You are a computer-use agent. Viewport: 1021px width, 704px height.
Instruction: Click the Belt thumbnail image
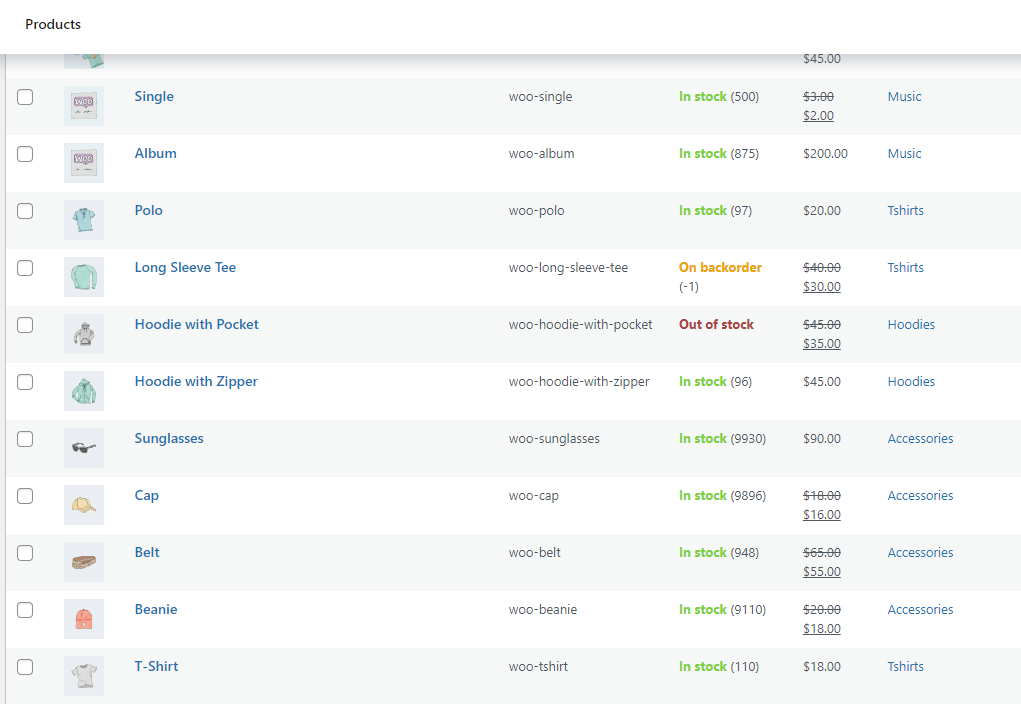click(84, 562)
